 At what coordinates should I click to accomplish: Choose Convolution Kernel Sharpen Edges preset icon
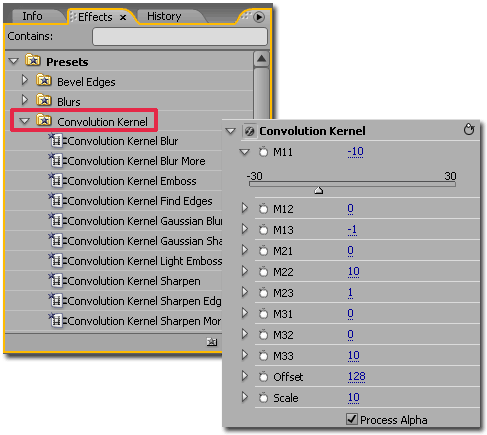56,301
